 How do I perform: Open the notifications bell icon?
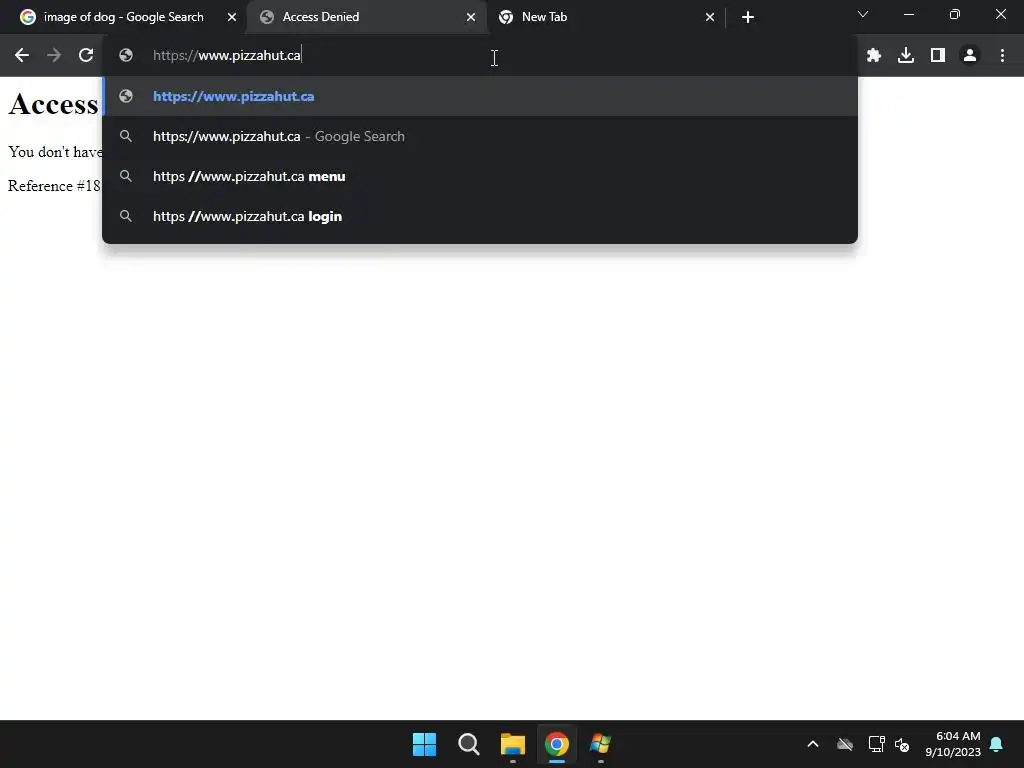(997, 744)
